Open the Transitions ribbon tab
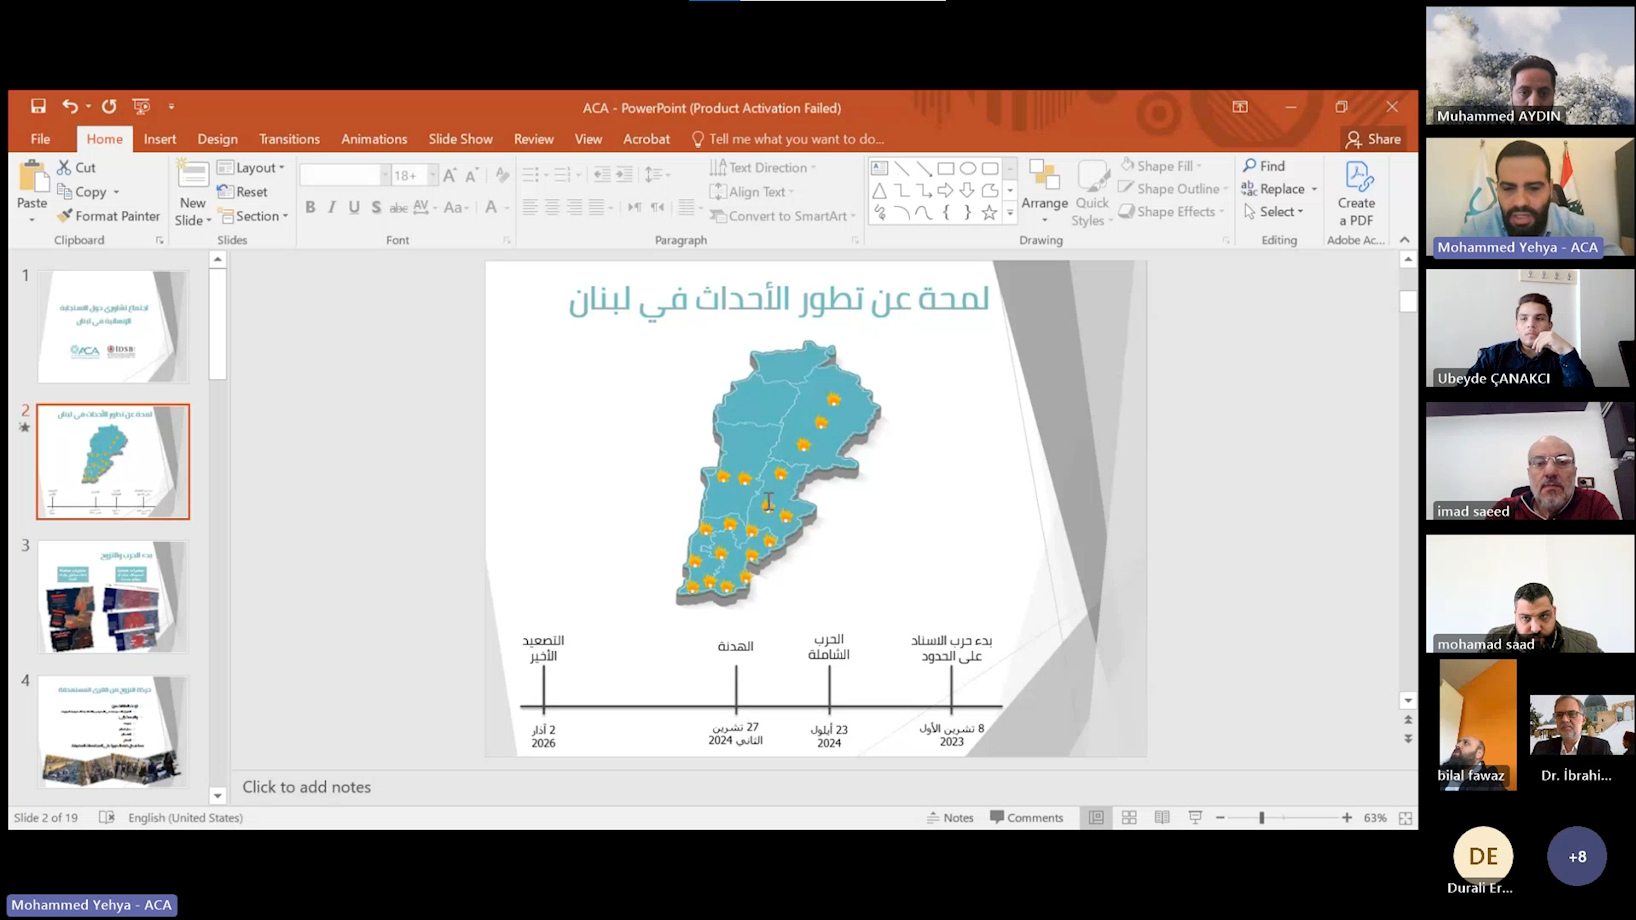 pos(289,139)
